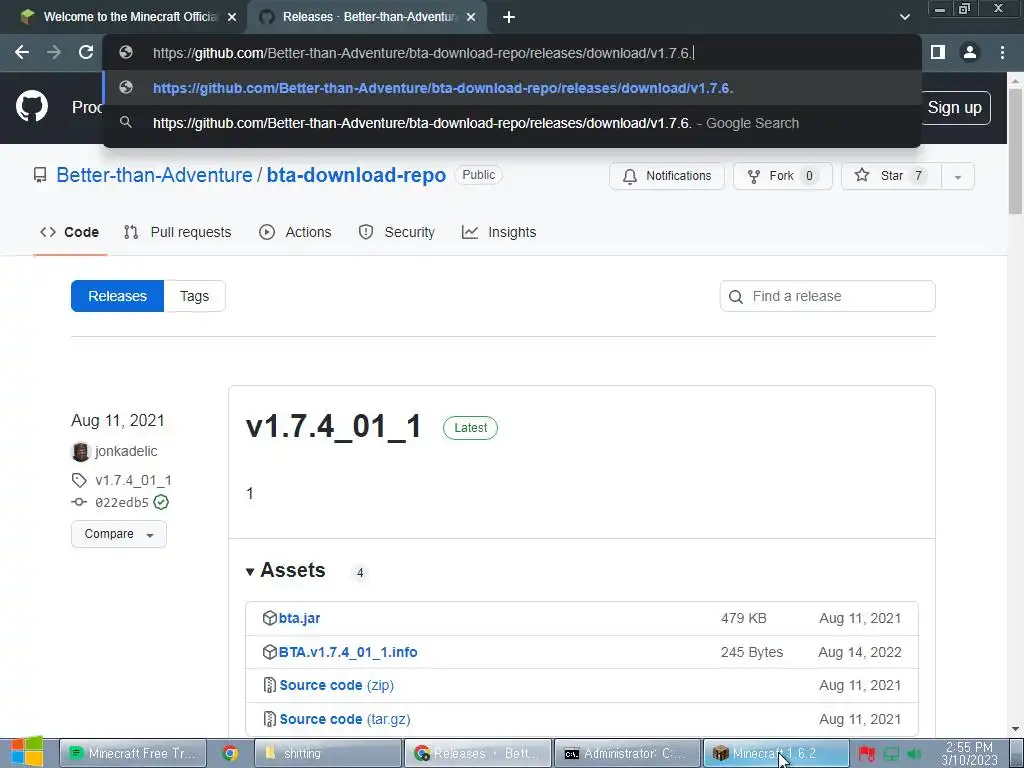Image resolution: width=1024 pixels, height=768 pixels.
Task: Open Chrome's three-dot menu
Action: [x=1002, y=52]
